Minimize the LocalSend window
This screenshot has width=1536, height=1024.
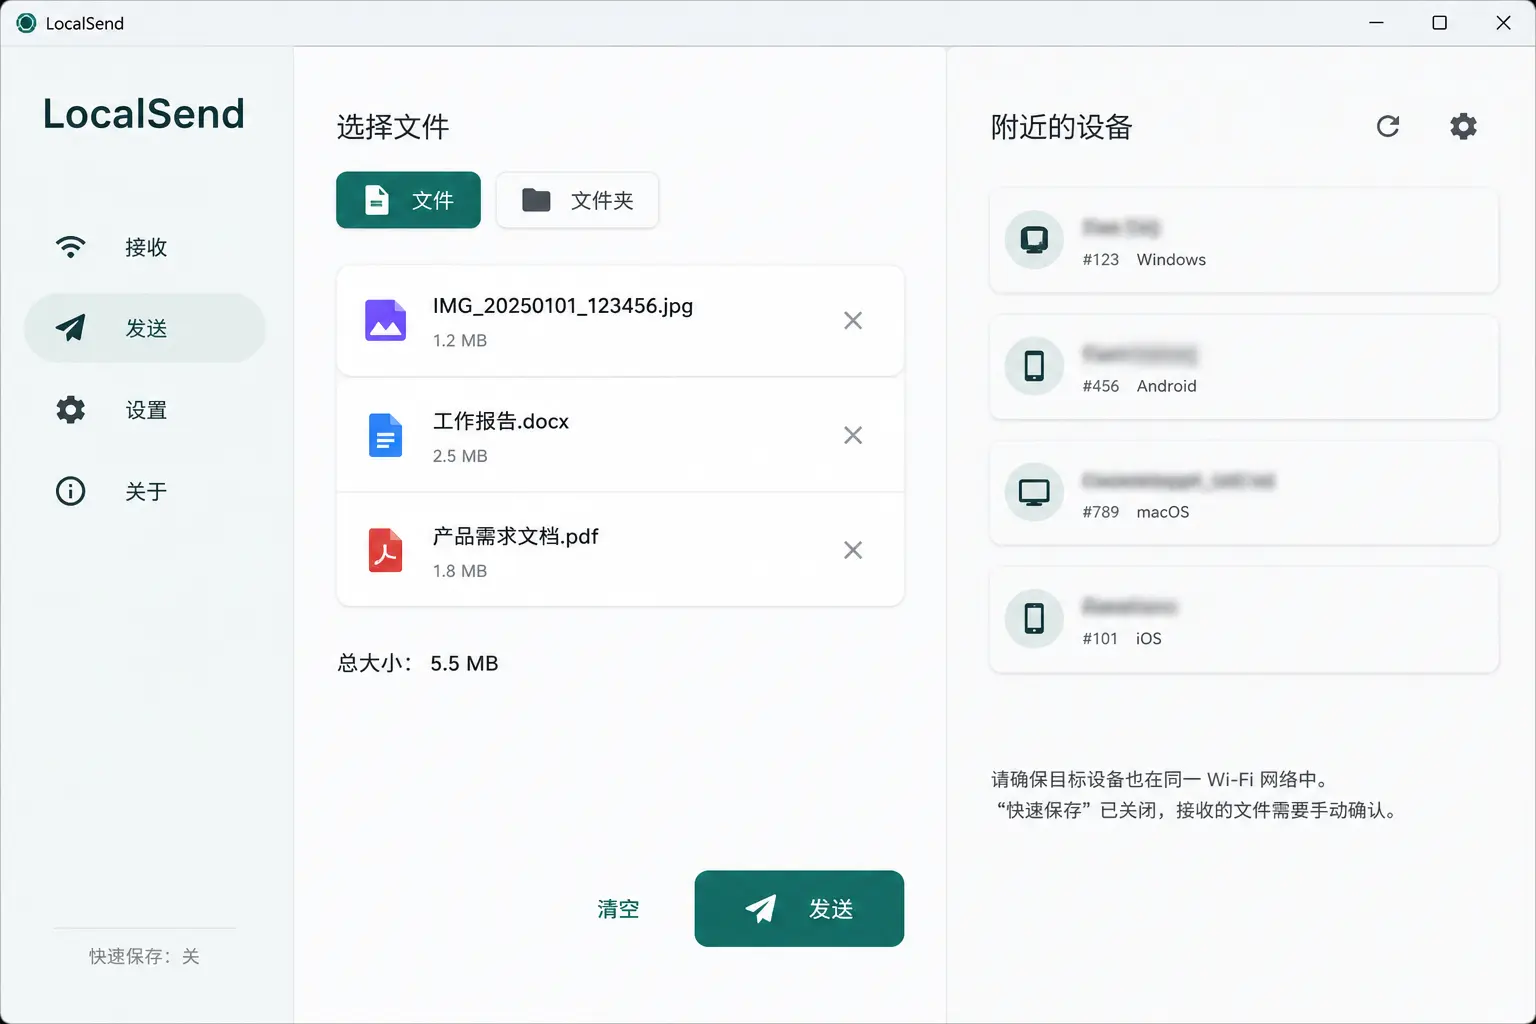[1376, 23]
